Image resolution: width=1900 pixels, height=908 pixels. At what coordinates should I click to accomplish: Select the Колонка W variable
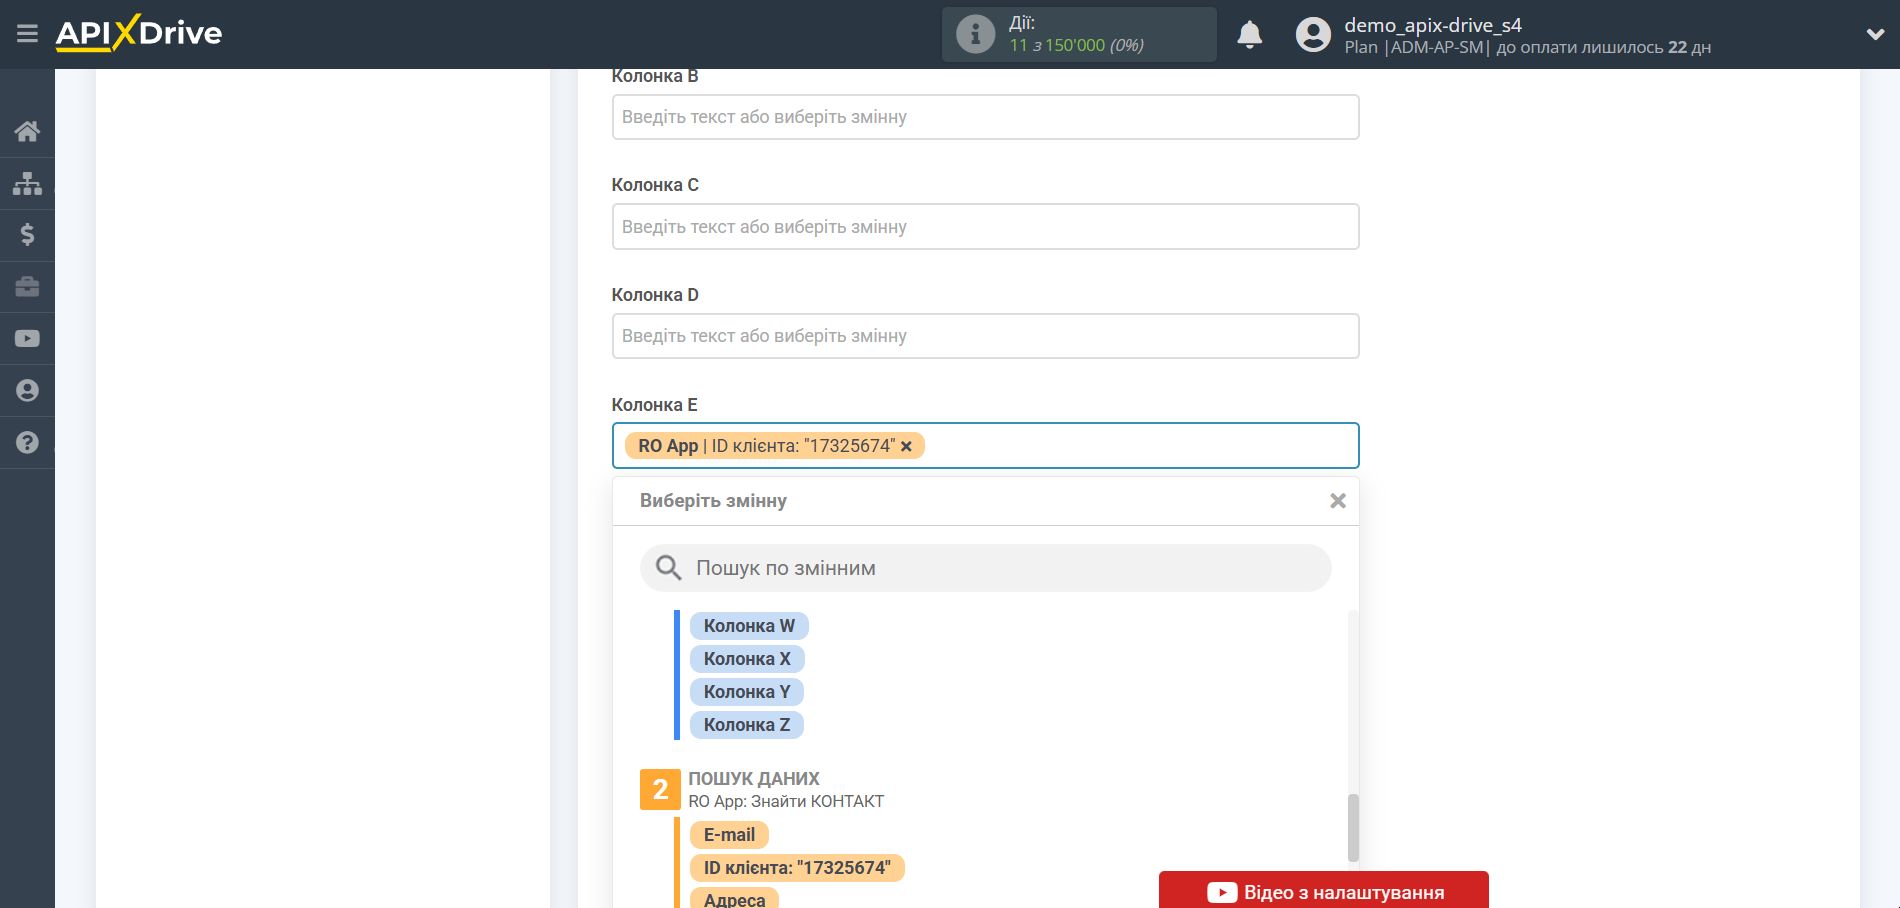[748, 626]
